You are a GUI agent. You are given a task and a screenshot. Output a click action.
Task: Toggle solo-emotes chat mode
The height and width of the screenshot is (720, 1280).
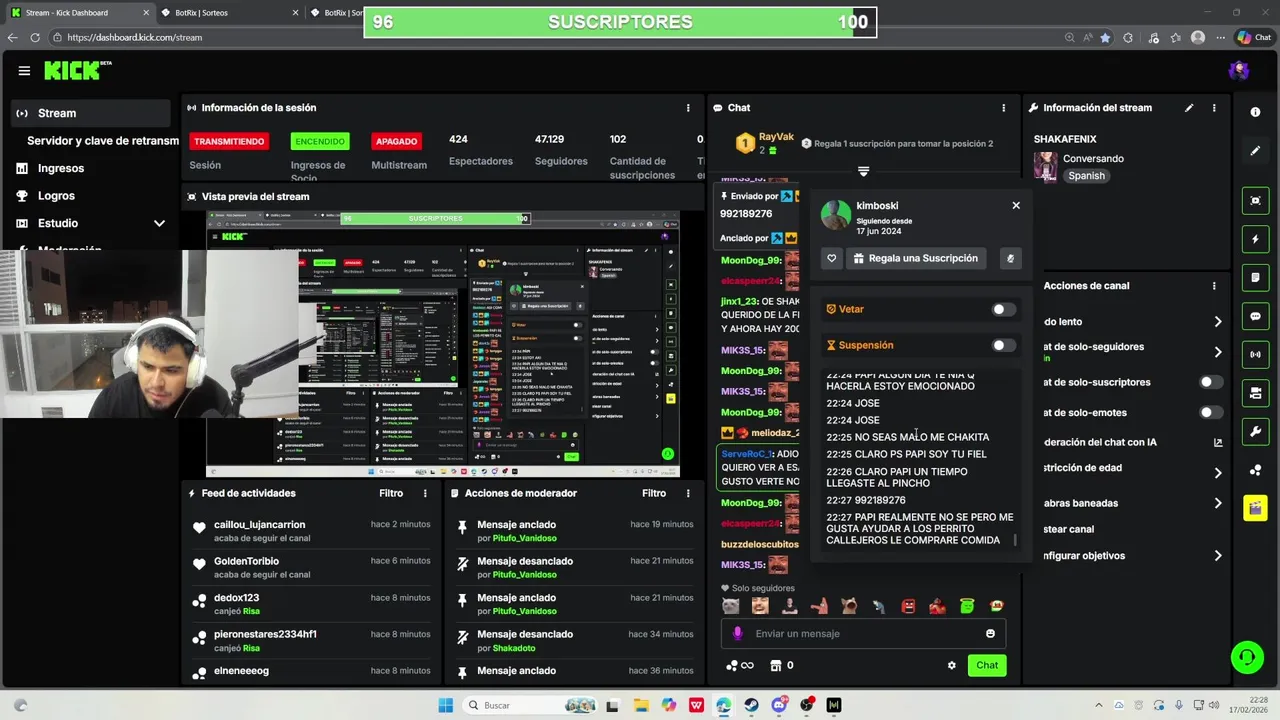[1211, 412]
